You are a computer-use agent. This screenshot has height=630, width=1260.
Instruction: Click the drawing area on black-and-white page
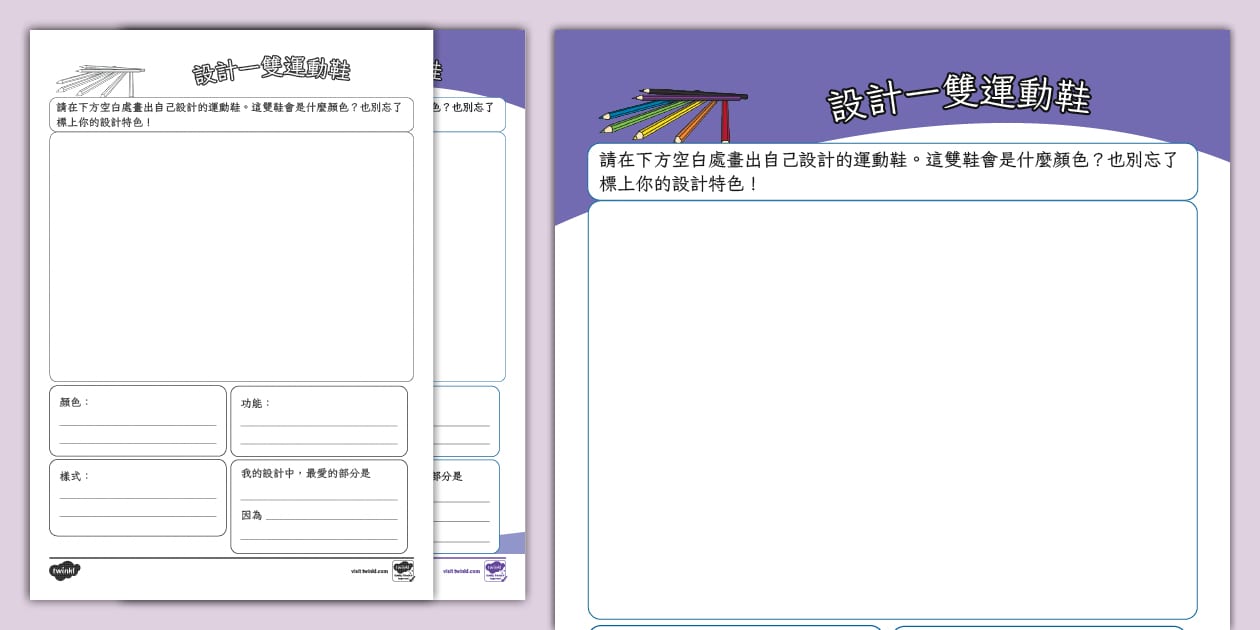coord(231,256)
